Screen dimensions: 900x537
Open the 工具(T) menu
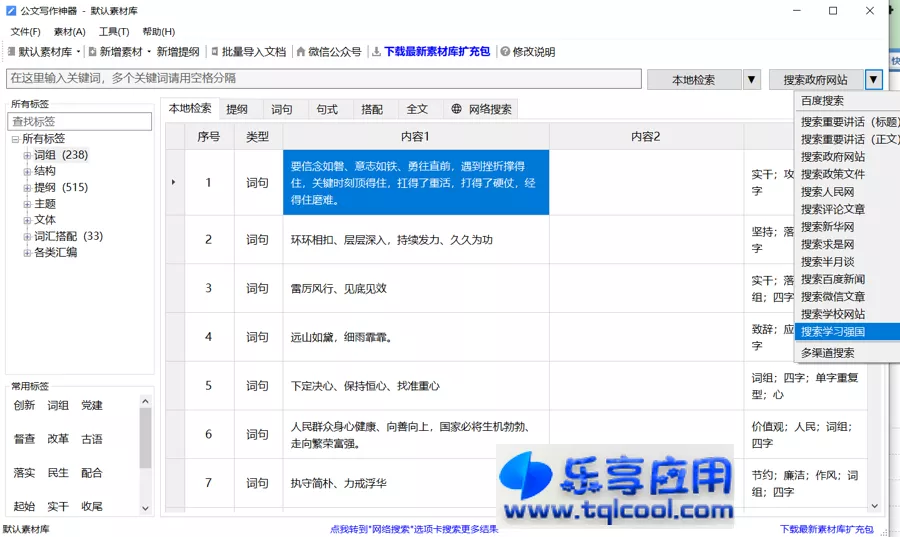click(114, 32)
